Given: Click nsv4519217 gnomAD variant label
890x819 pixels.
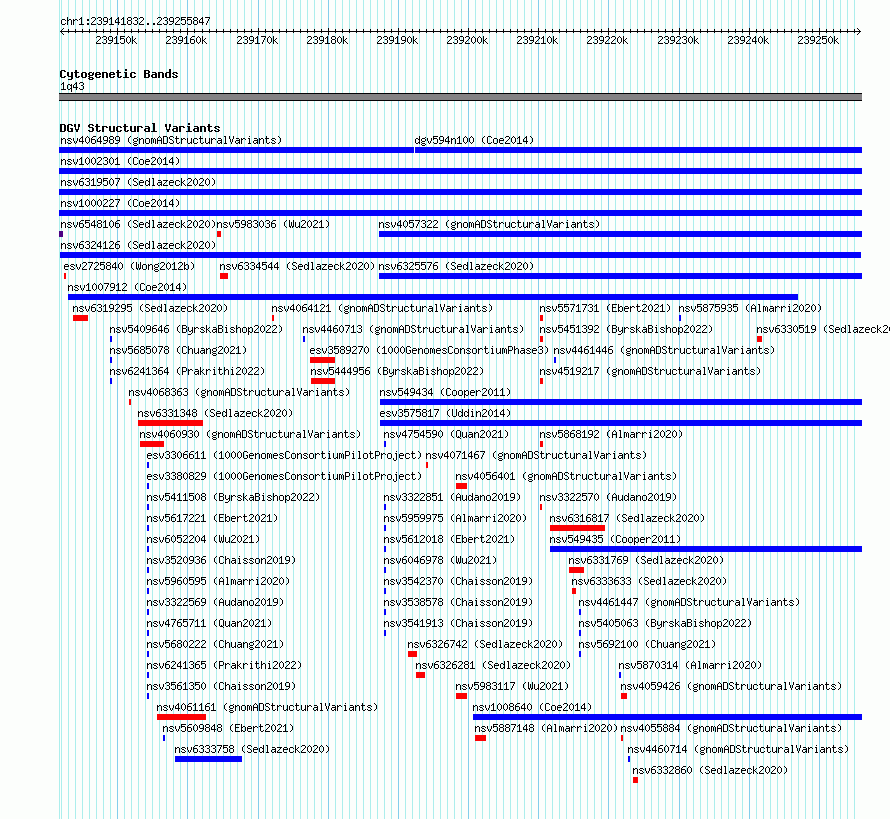Looking at the screenshot, I should pyautogui.click(x=650, y=371).
